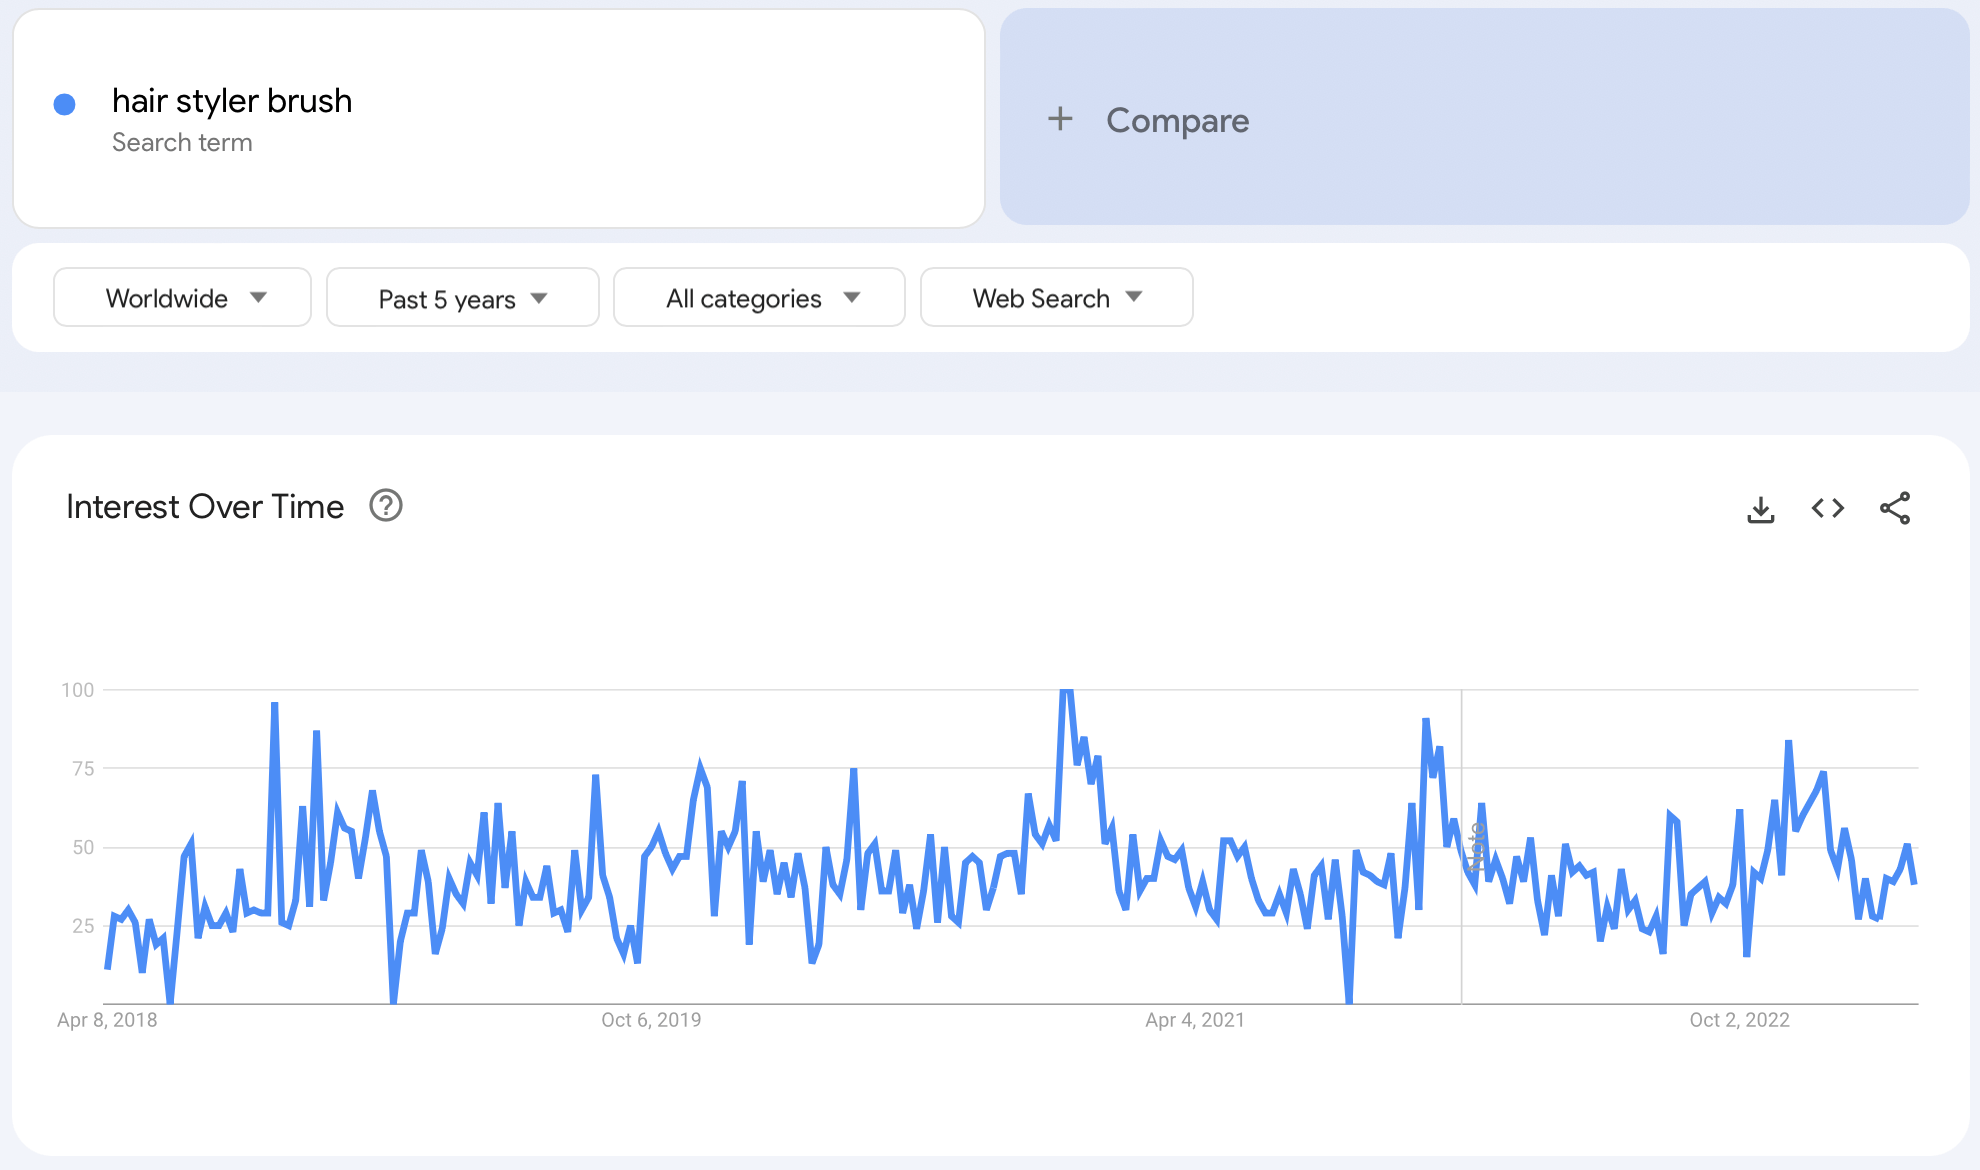This screenshot has height=1170, width=1980.
Task: Open the All categories dropdown
Action: tap(759, 298)
